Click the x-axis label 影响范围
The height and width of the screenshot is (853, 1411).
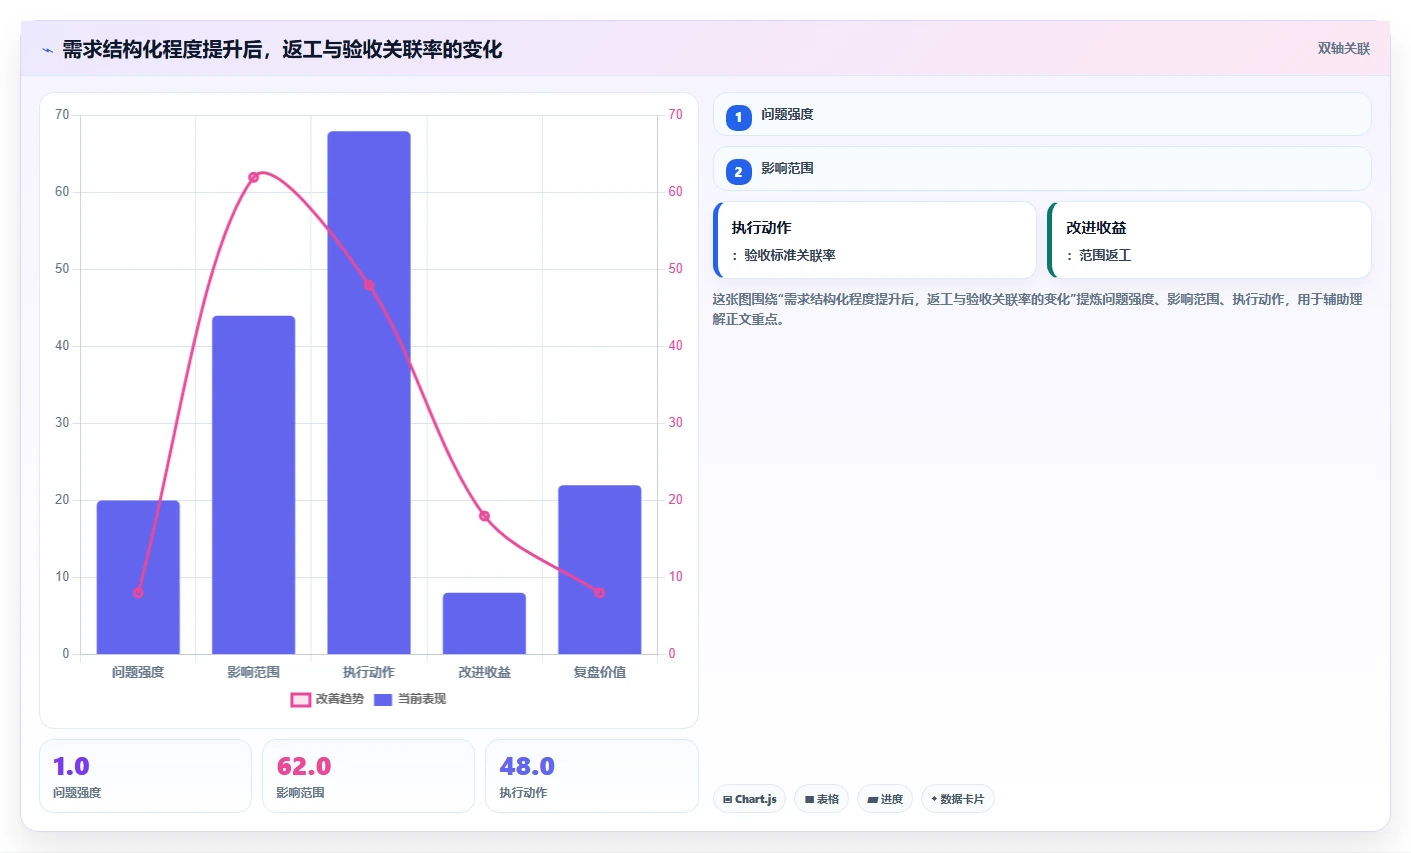[x=253, y=672]
